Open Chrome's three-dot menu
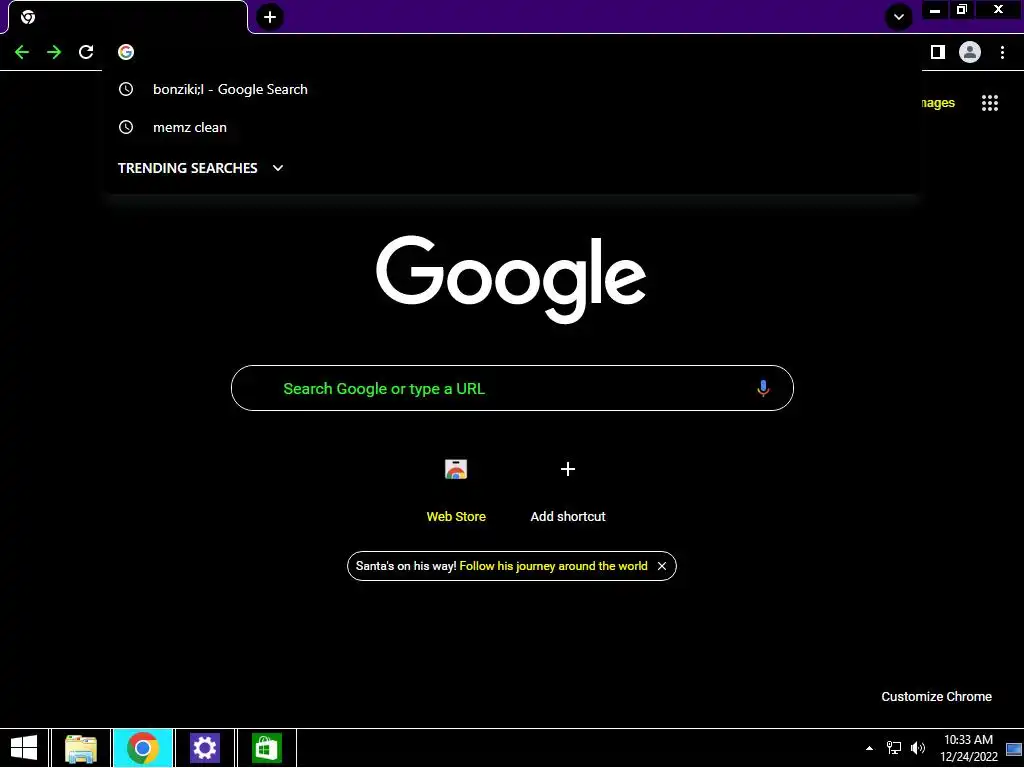 1002,52
